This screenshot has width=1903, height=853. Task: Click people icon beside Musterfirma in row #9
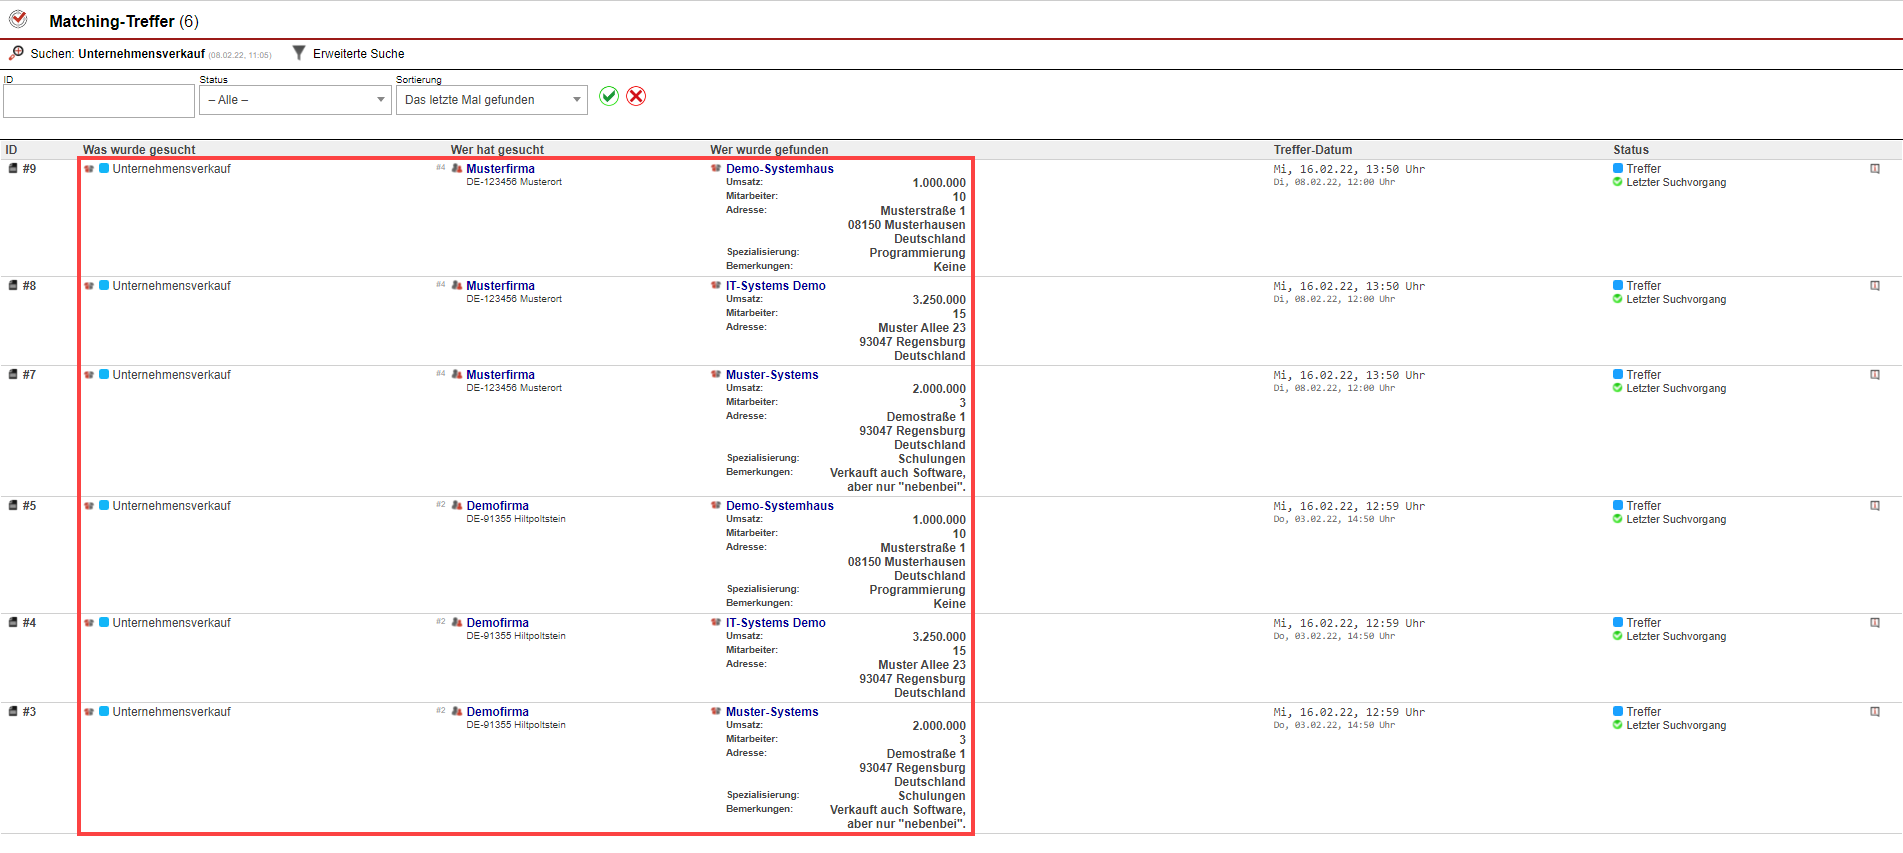point(457,169)
